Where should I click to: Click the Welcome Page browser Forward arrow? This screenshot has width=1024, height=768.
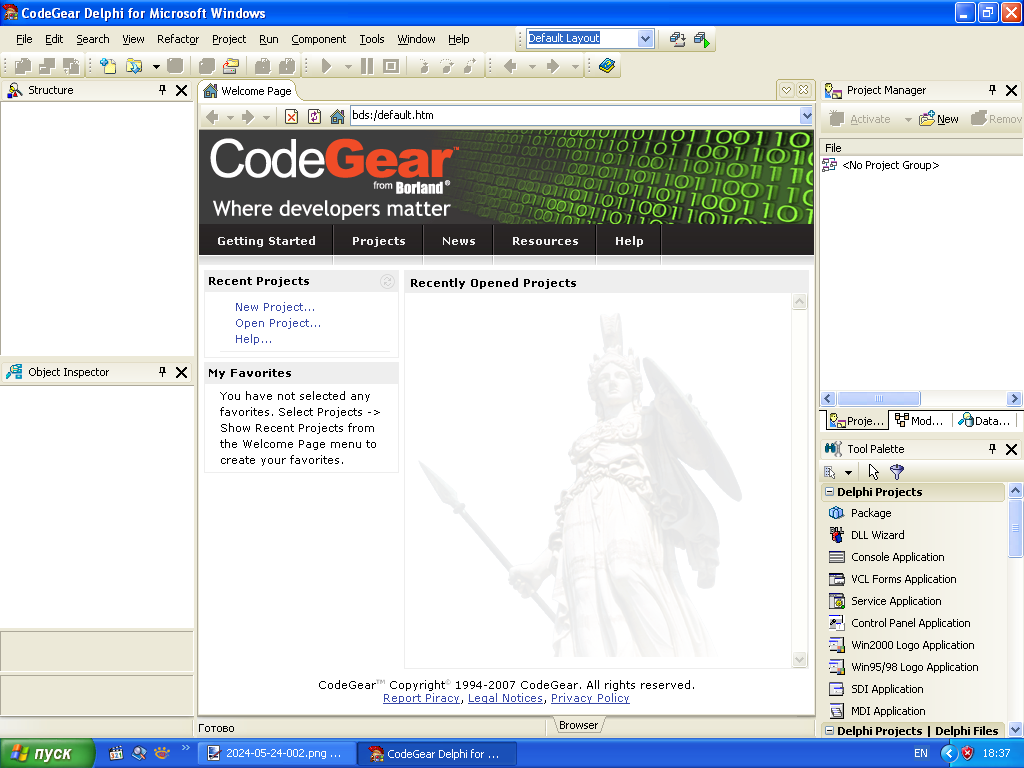[x=248, y=117]
